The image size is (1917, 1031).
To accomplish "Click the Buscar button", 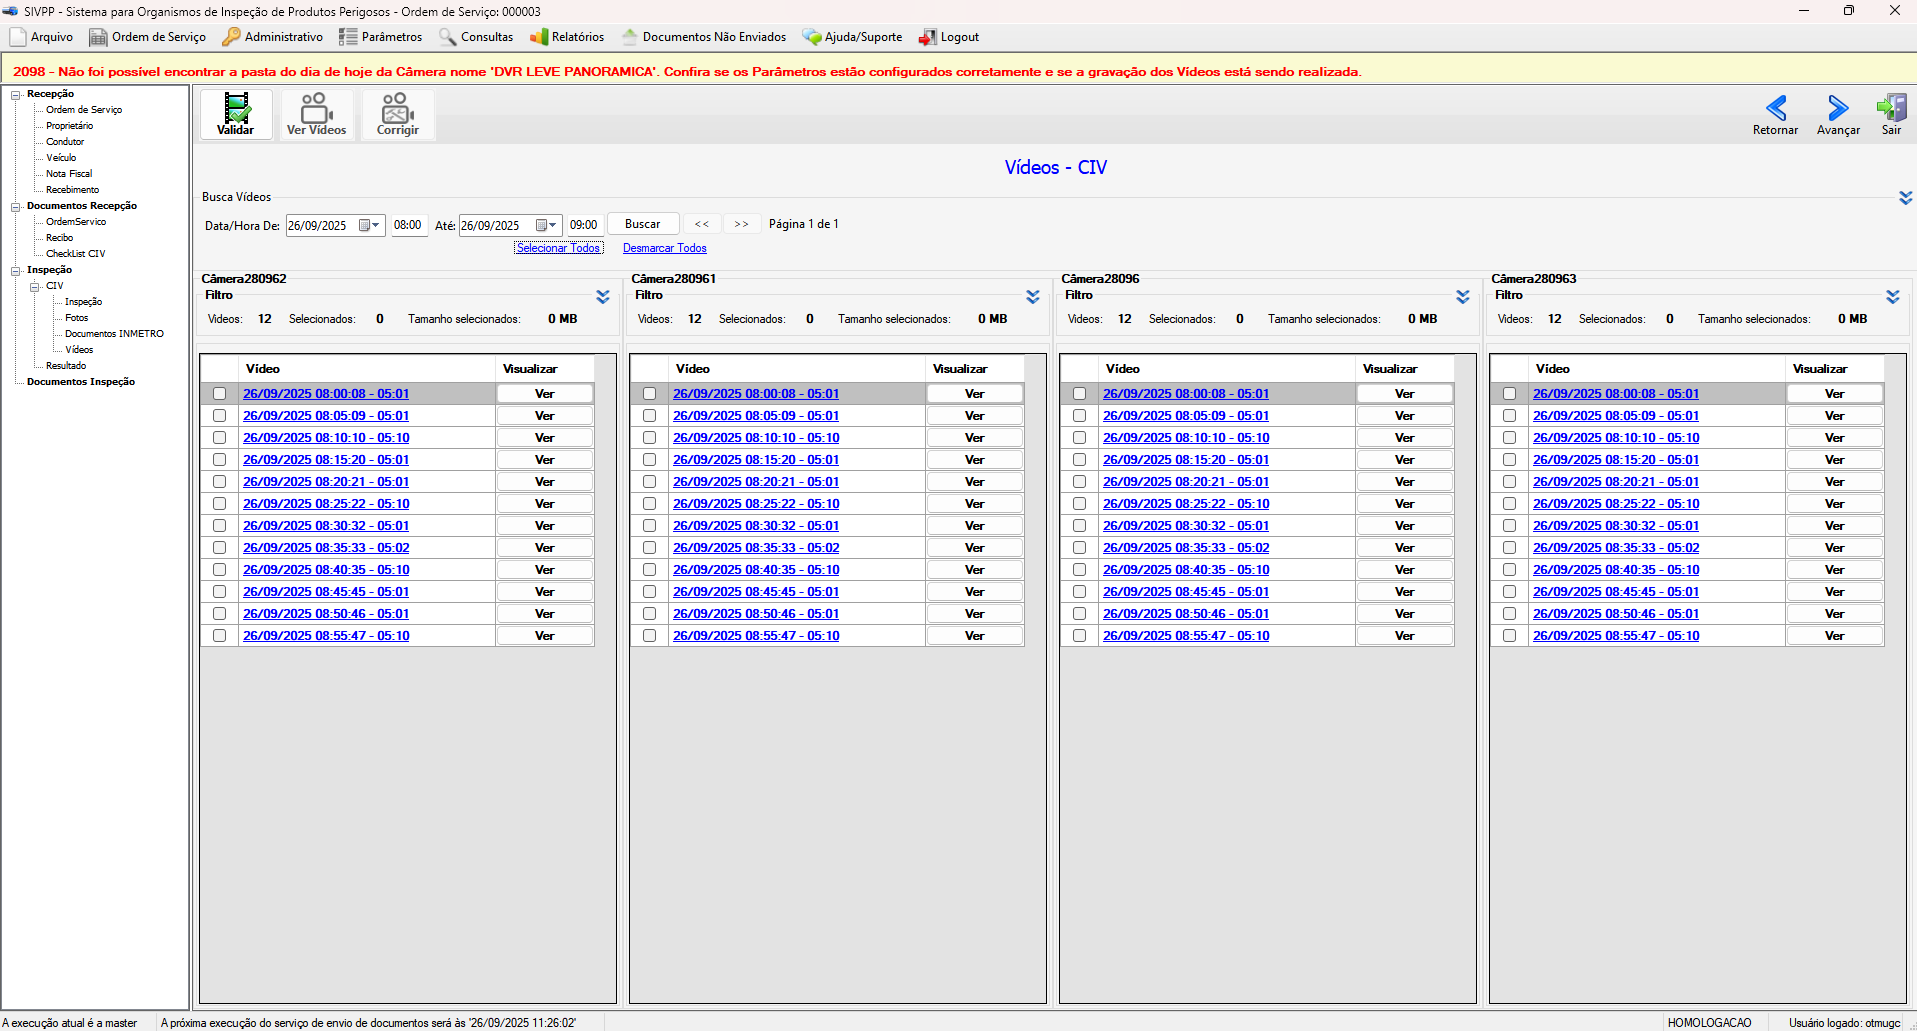I will tap(643, 224).
